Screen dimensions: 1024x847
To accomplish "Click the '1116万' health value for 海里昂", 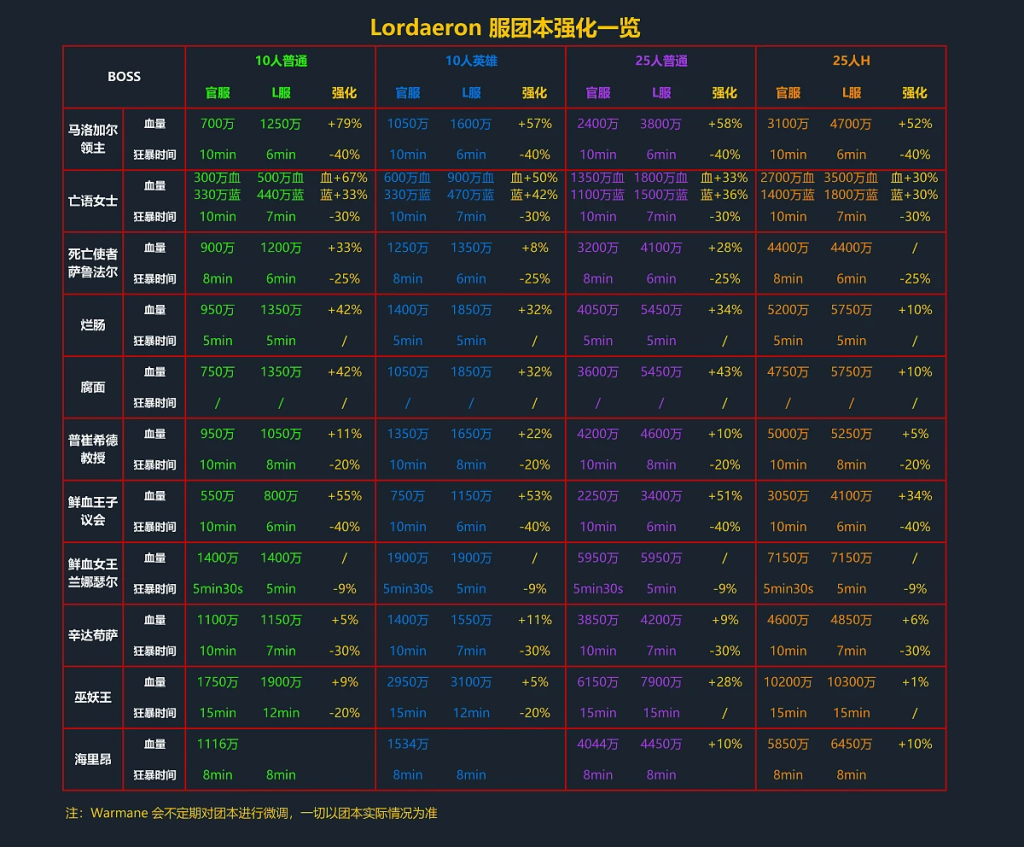I will (217, 744).
